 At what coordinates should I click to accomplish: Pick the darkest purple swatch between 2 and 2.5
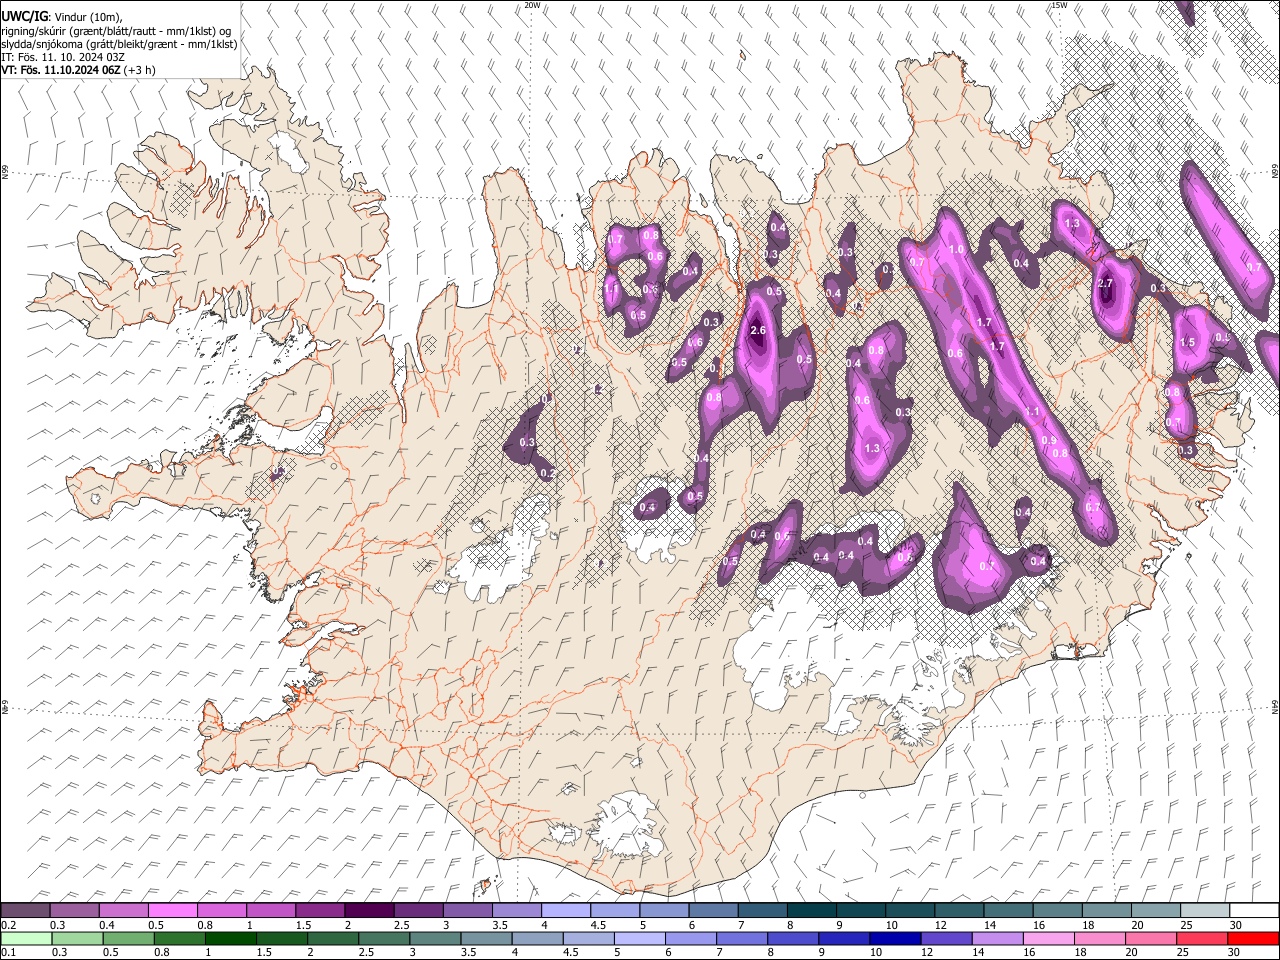tap(369, 910)
